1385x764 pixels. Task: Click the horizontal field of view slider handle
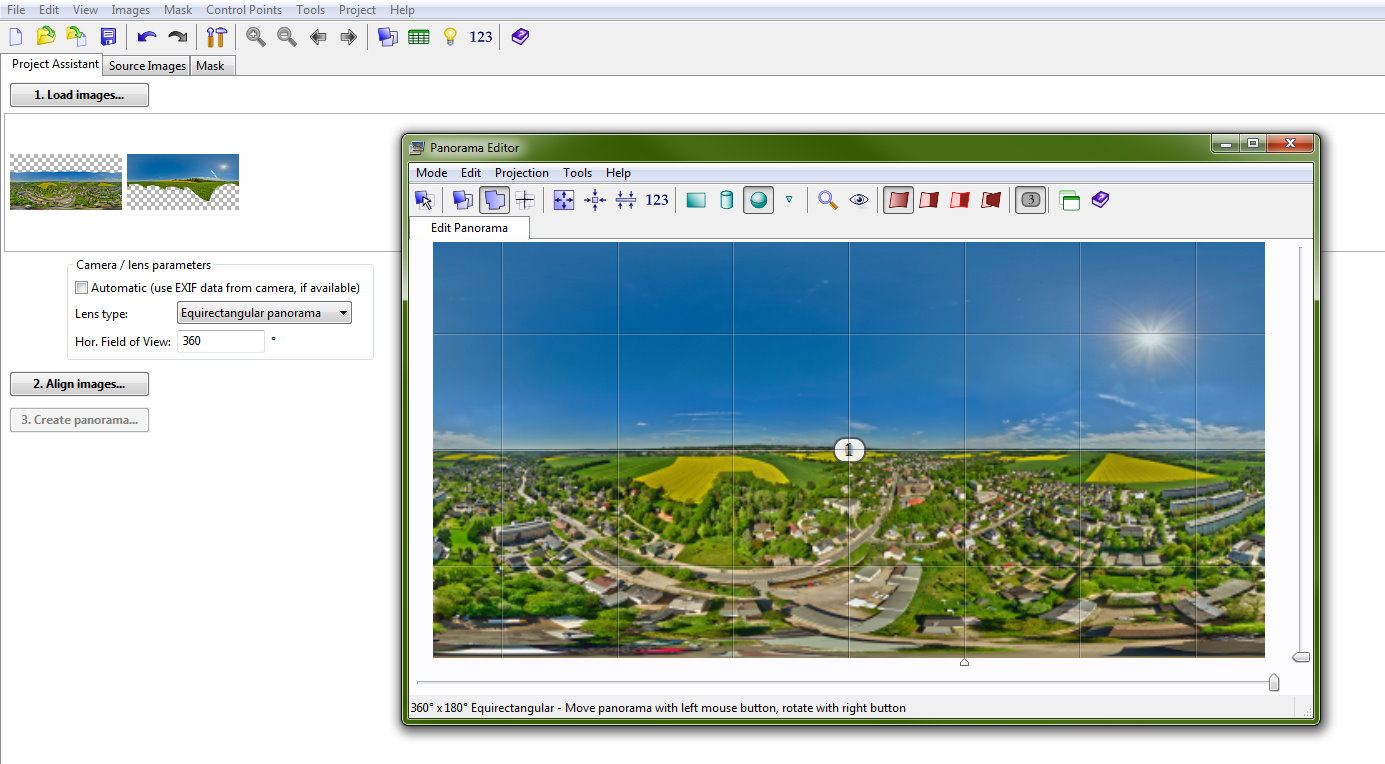pos(1273,683)
